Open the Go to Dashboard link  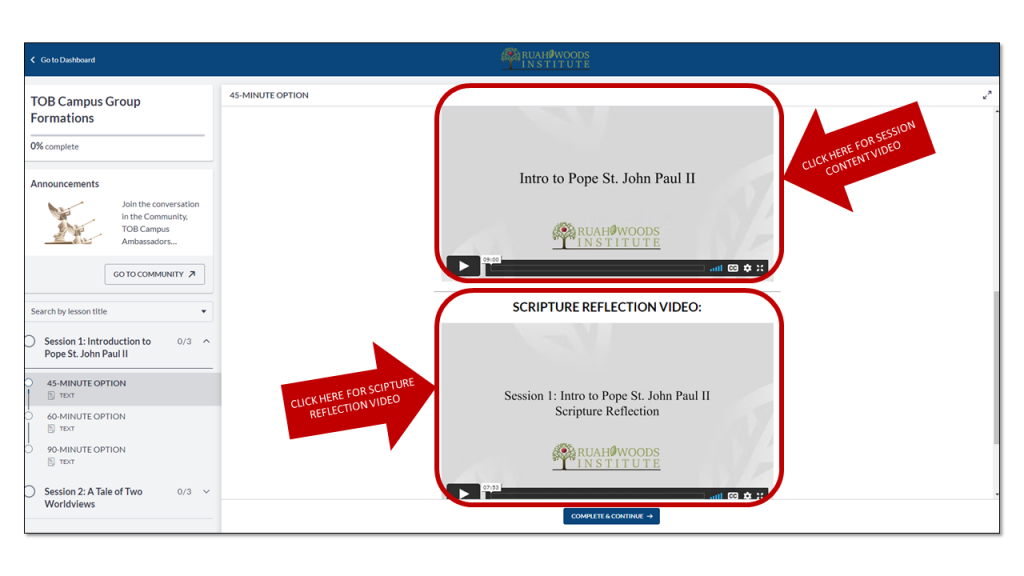click(x=62, y=58)
